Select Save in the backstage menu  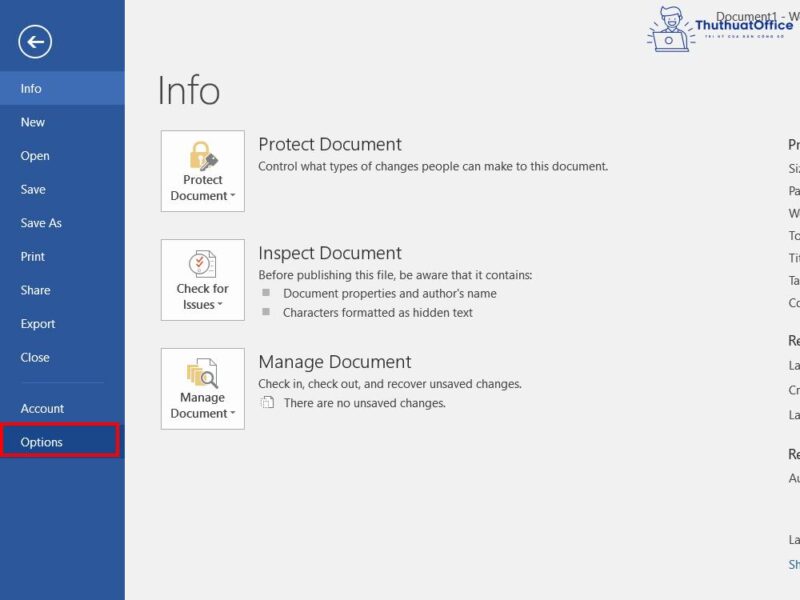[33, 189]
